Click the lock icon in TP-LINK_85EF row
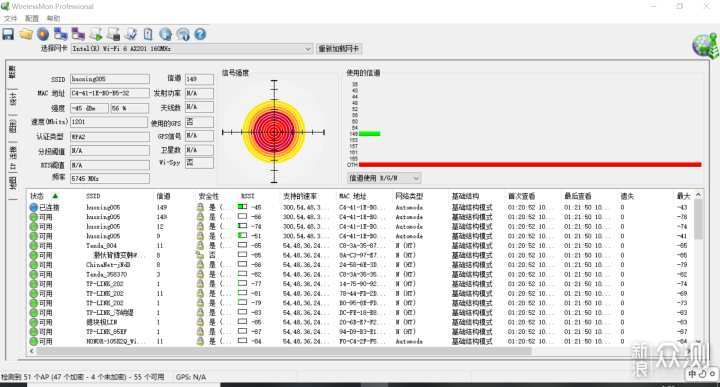720x387 pixels. (x=200, y=332)
